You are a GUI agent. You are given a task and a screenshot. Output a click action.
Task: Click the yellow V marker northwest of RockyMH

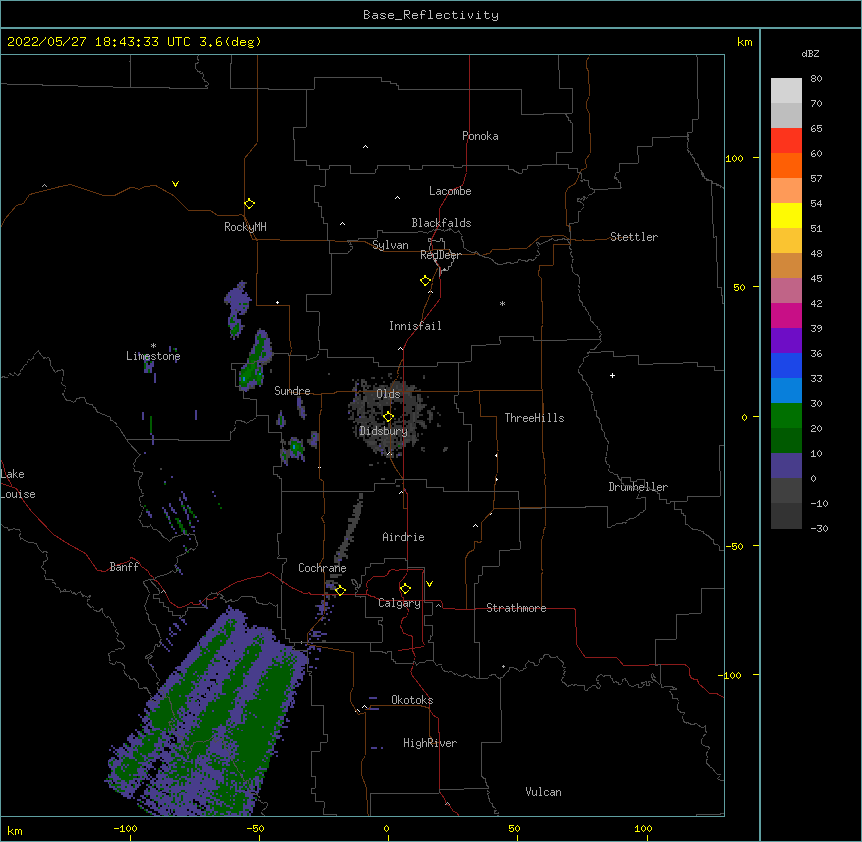175,184
